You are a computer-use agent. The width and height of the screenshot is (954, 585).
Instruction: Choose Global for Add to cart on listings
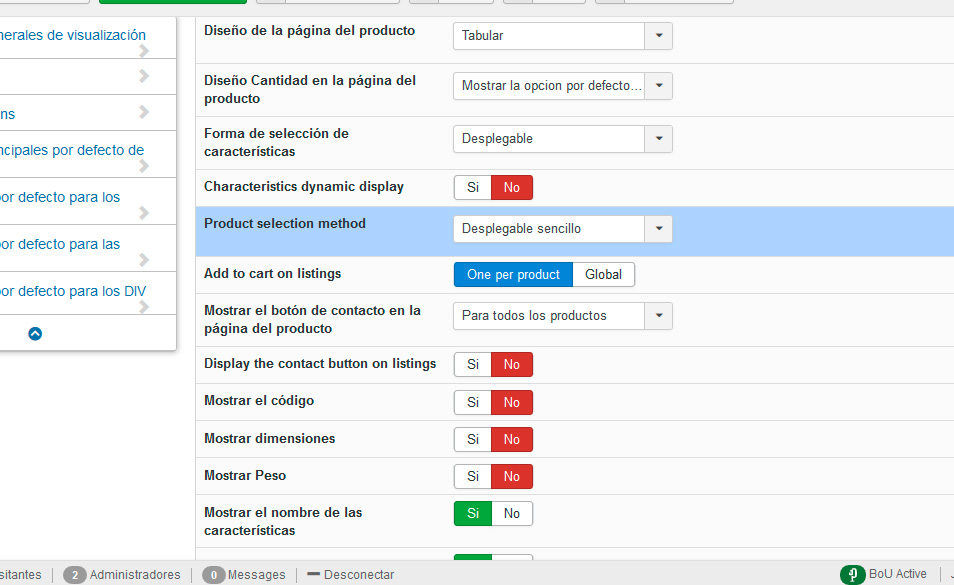603,275
